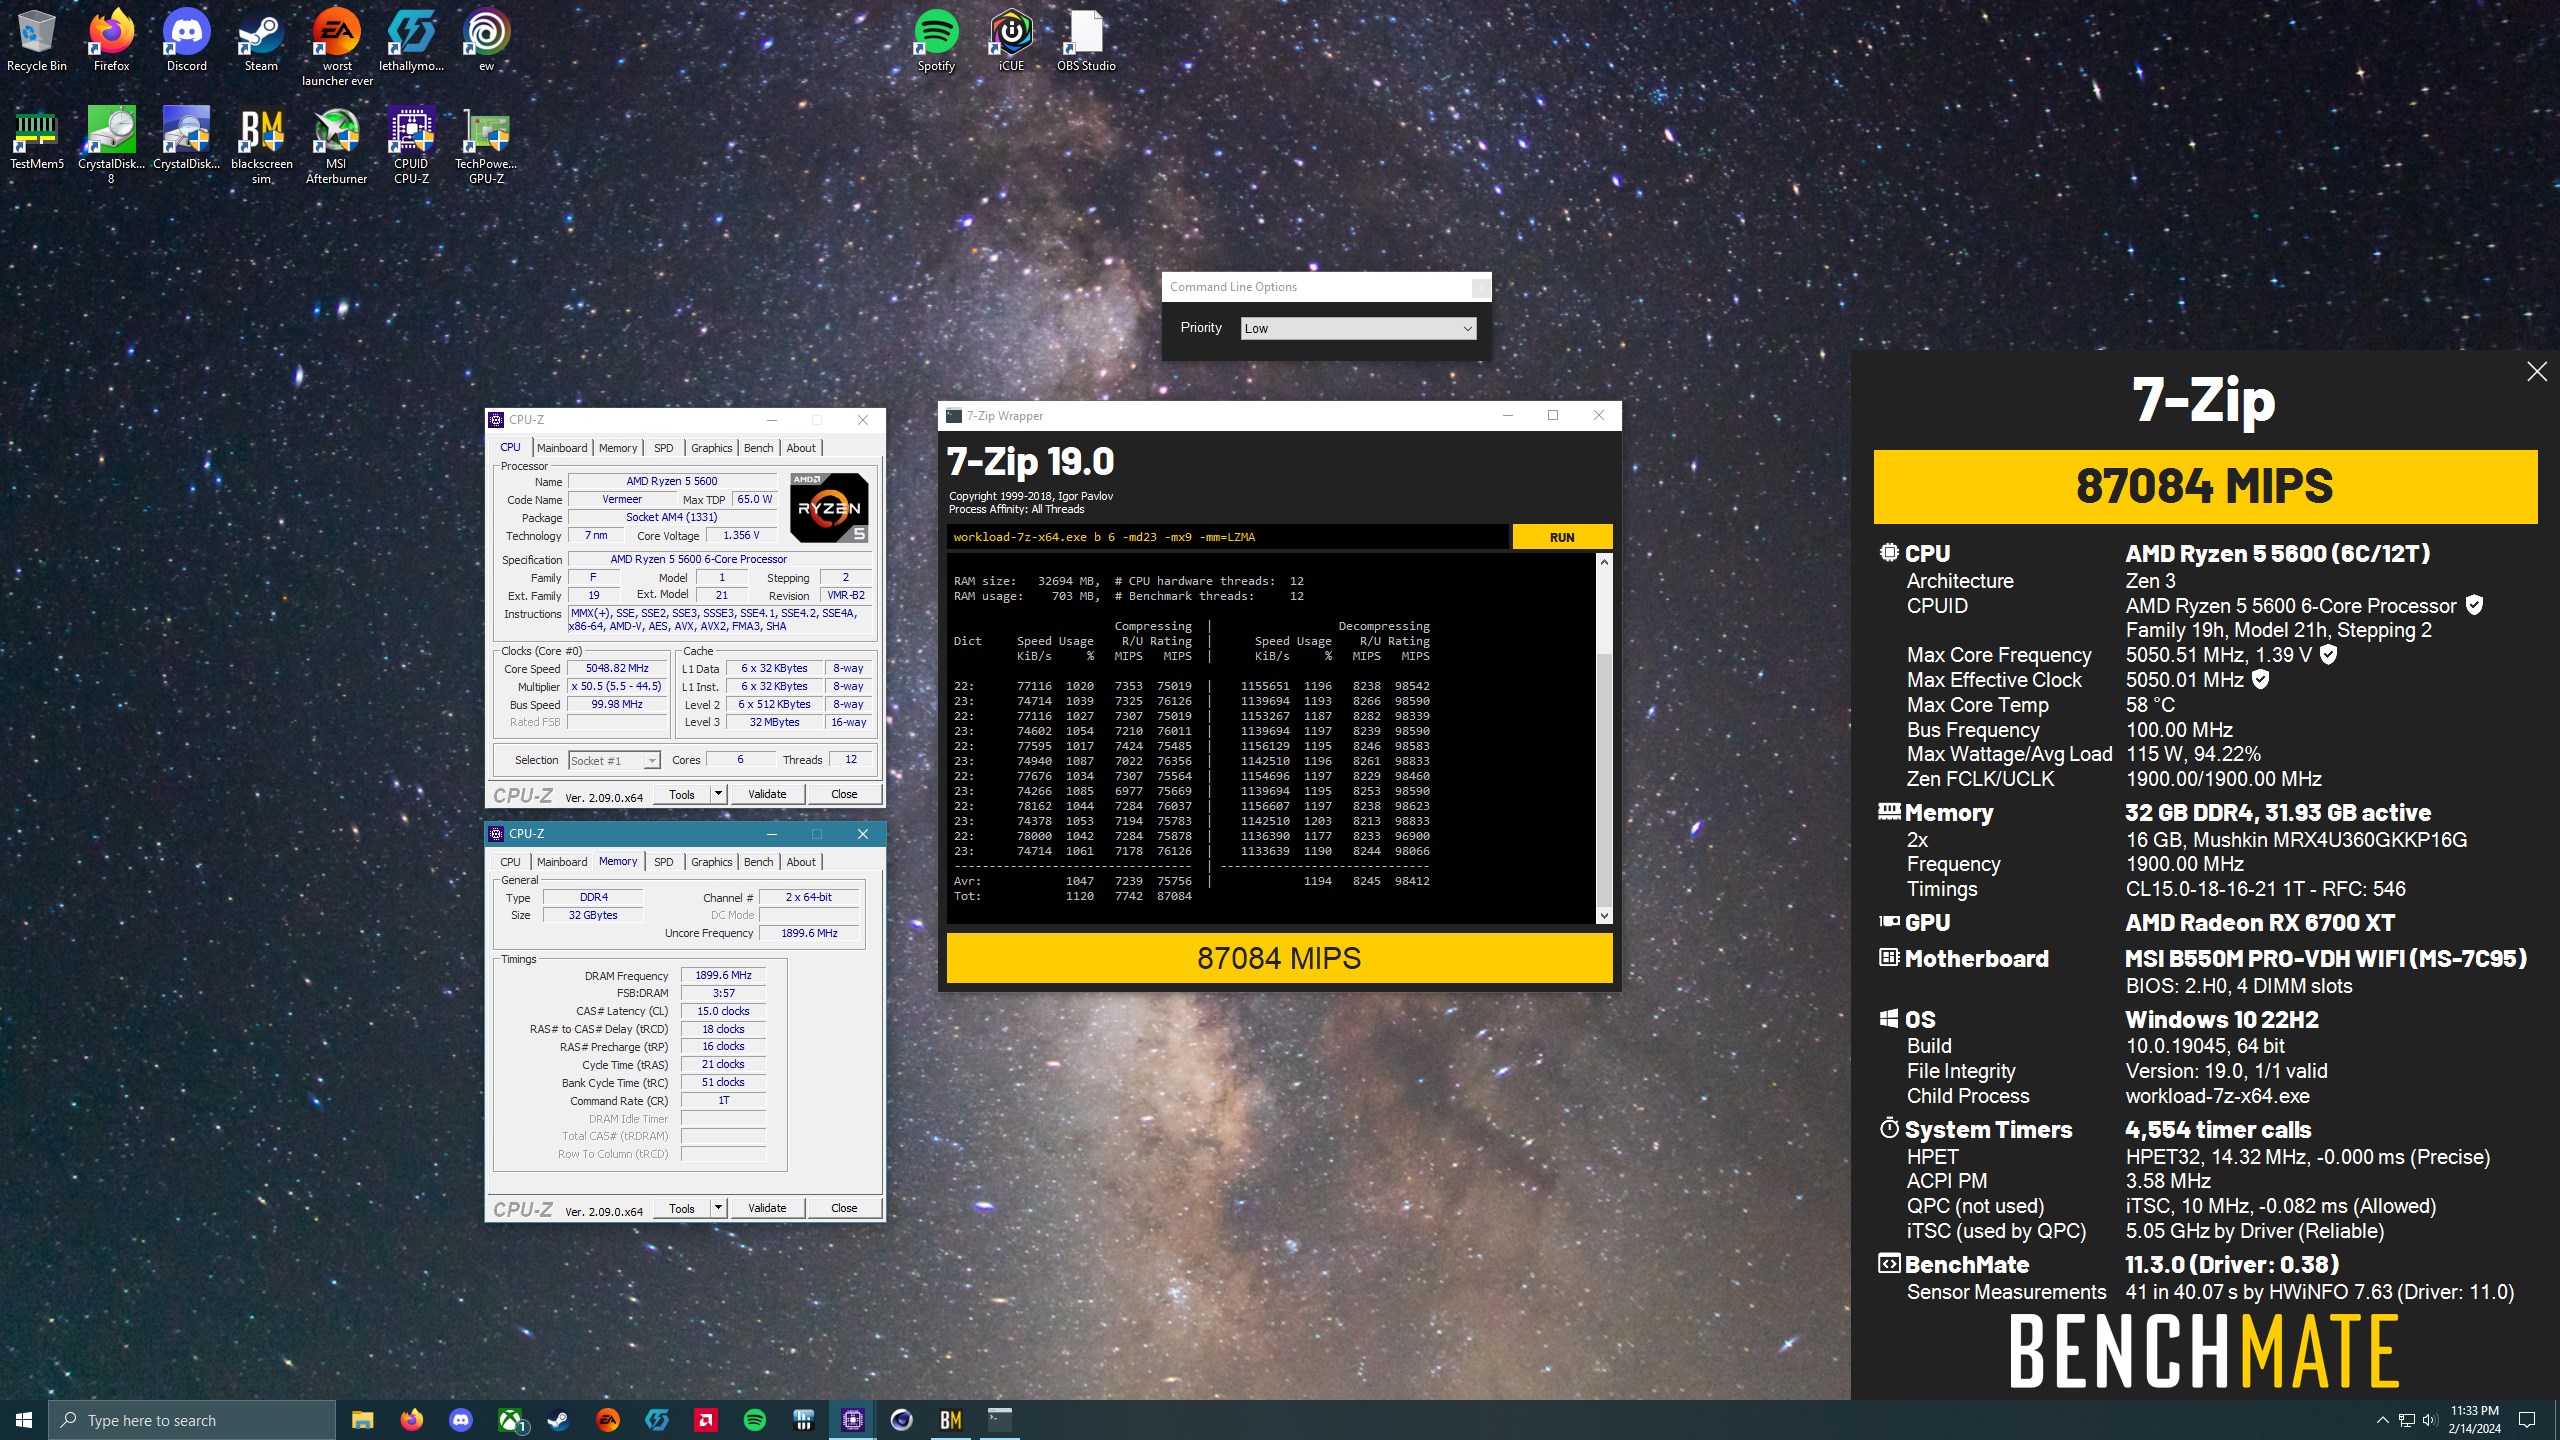
Task: Click the Discord taskbar icon
Action: click(x=460, y=1420)
